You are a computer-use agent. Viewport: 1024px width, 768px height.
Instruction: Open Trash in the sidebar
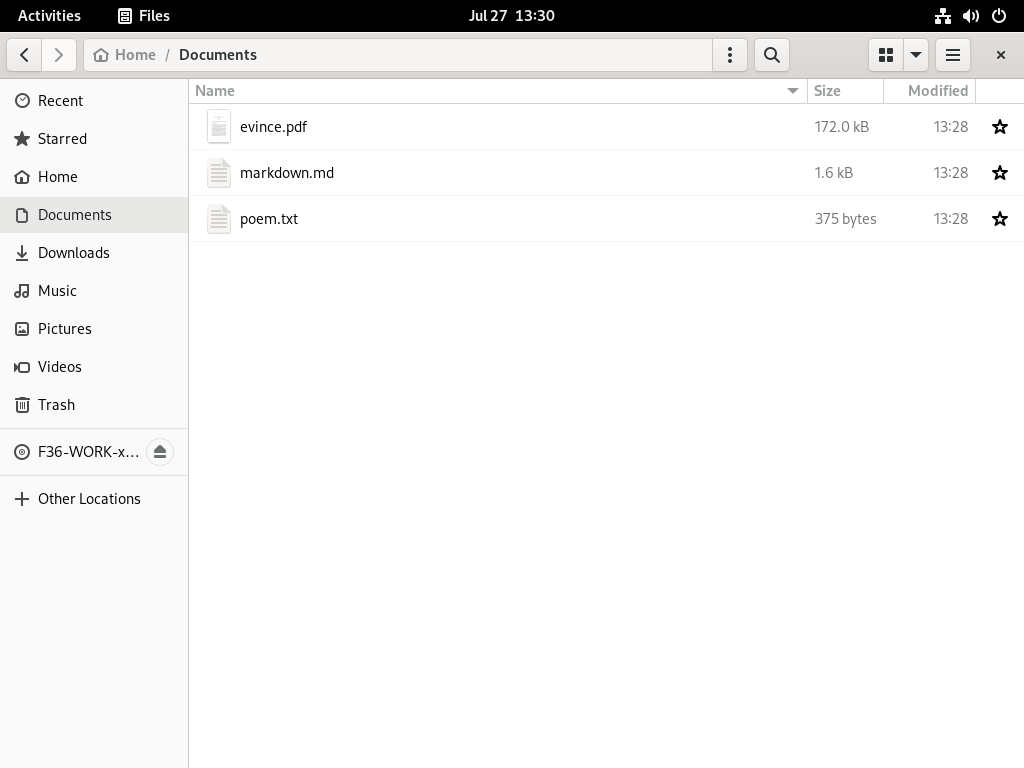click(x=94, y=405)
